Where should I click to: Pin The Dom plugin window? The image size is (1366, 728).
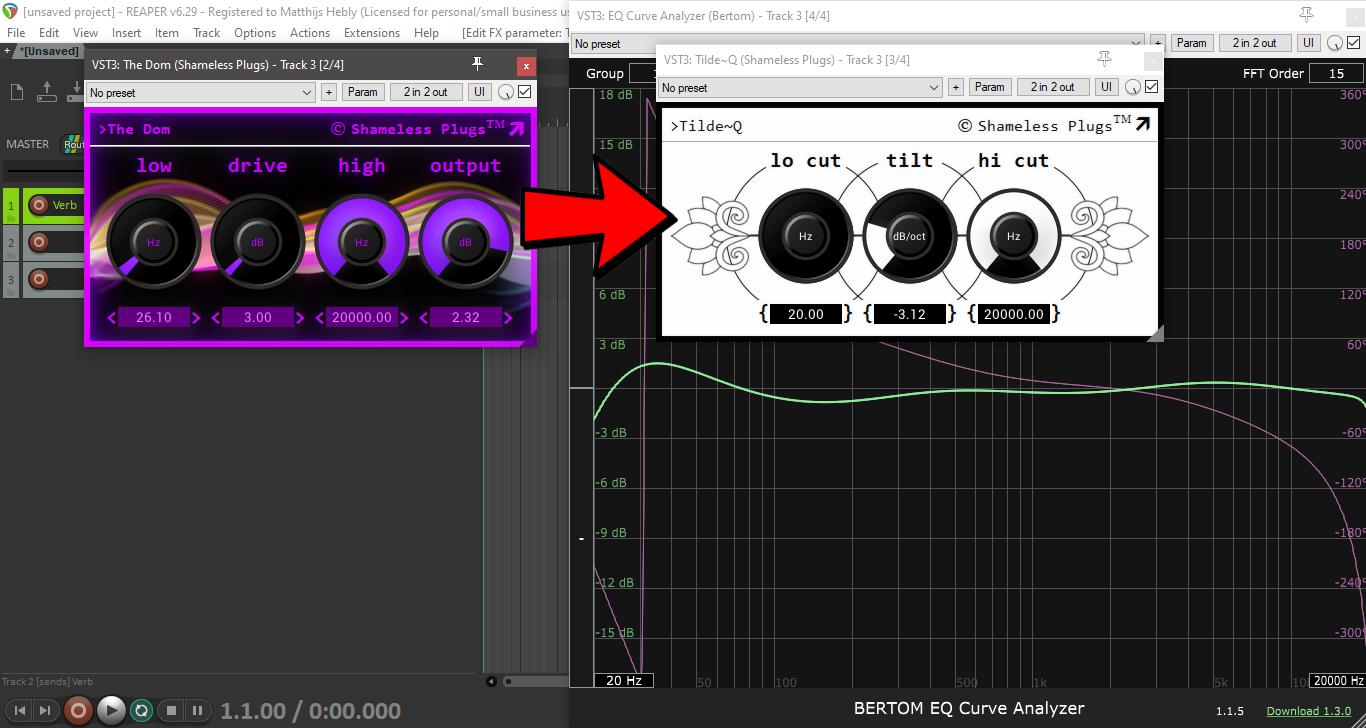478,64
